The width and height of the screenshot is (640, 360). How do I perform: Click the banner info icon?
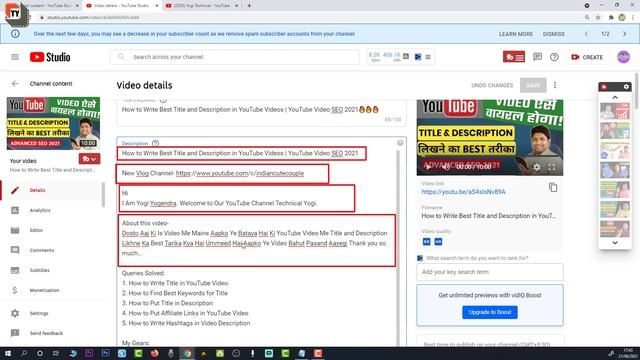[15, 34]
